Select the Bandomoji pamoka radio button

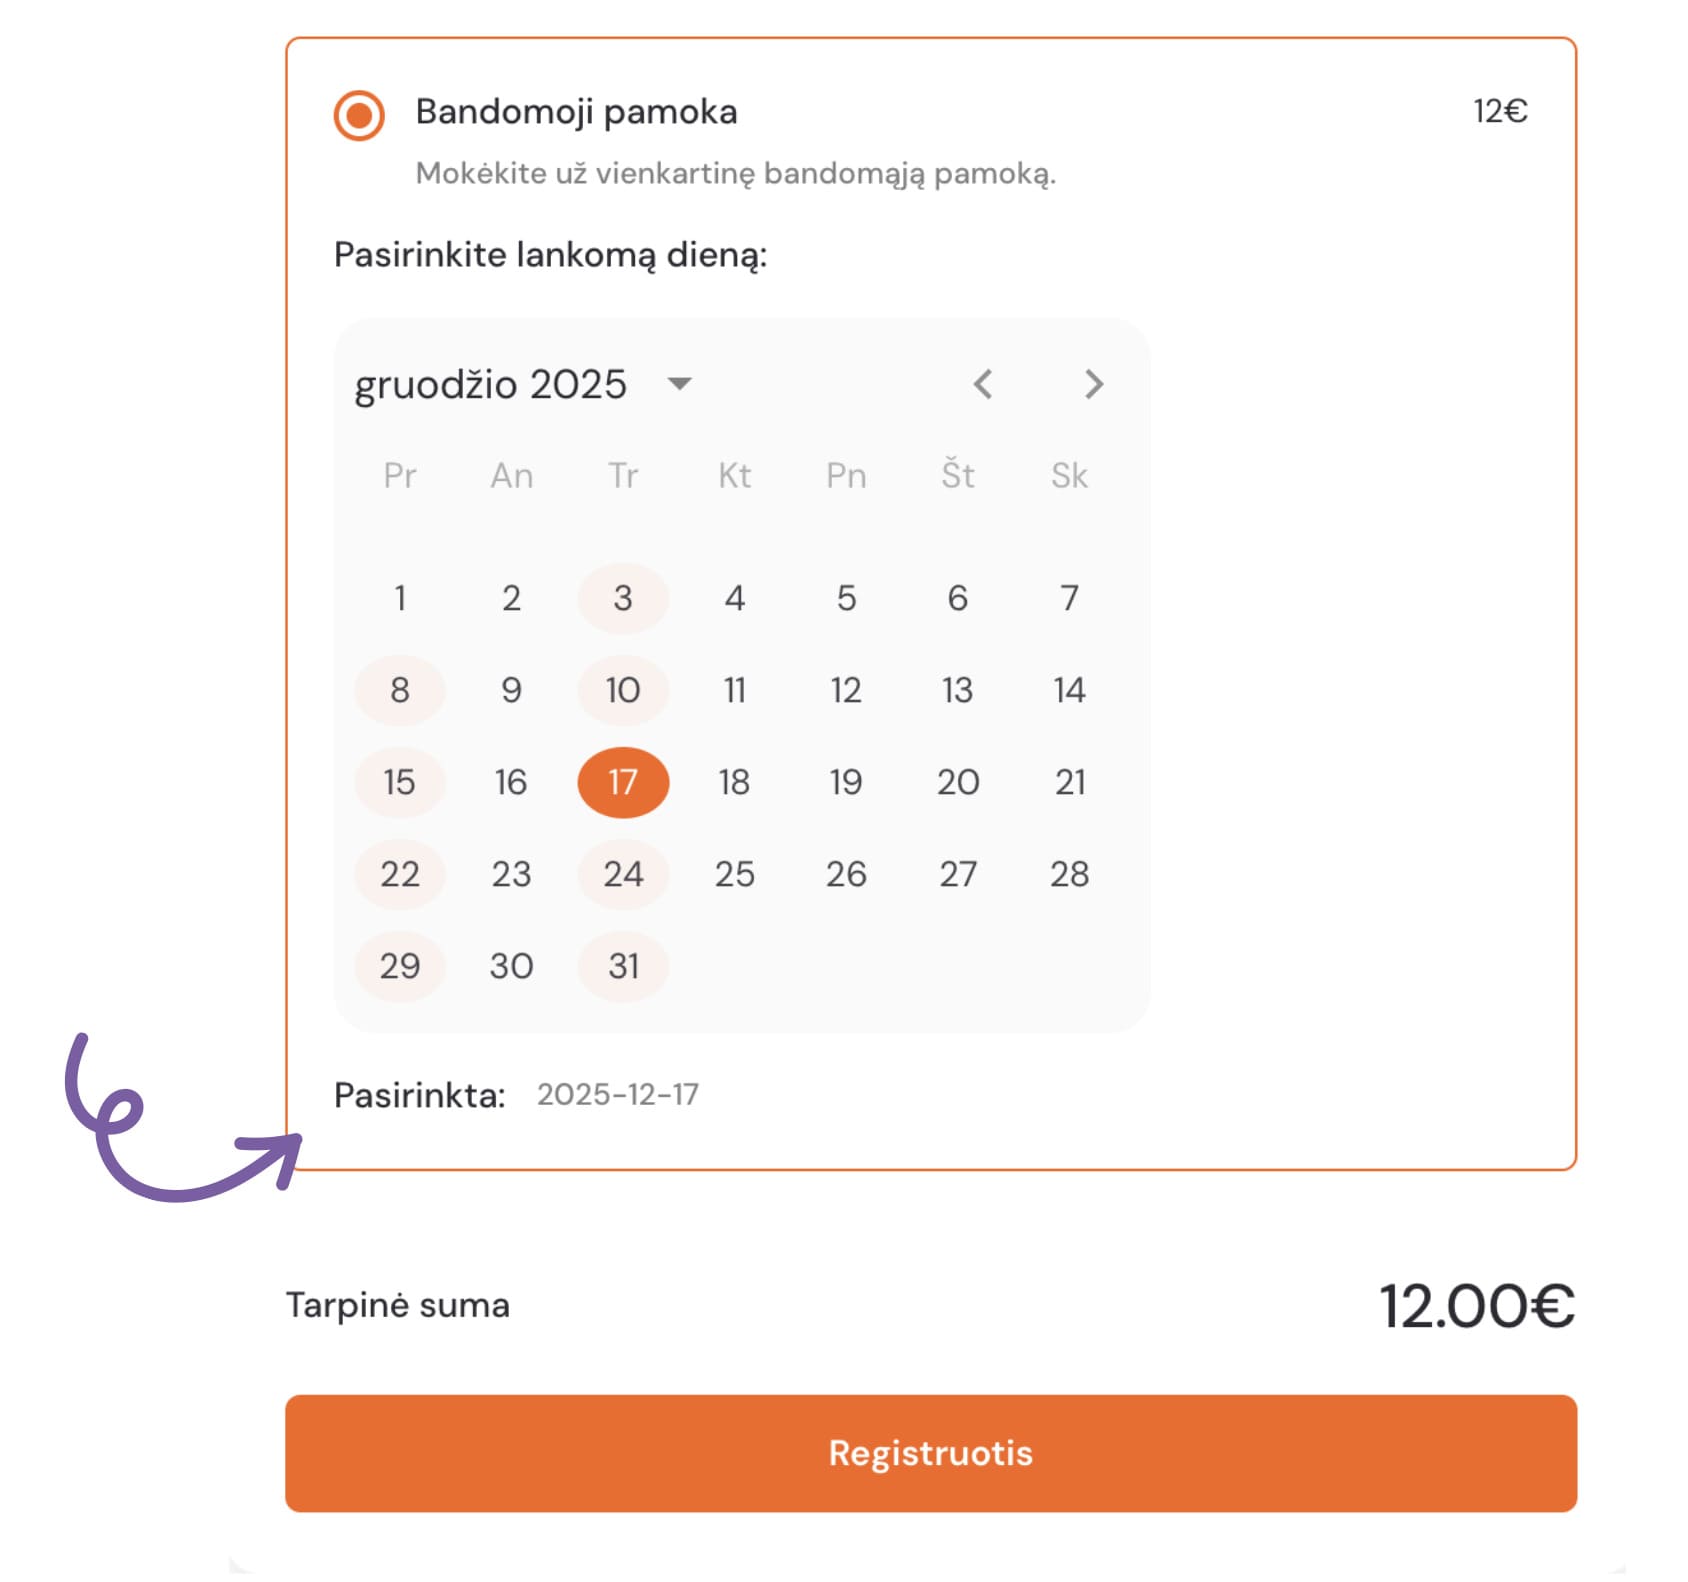[357, 114]
